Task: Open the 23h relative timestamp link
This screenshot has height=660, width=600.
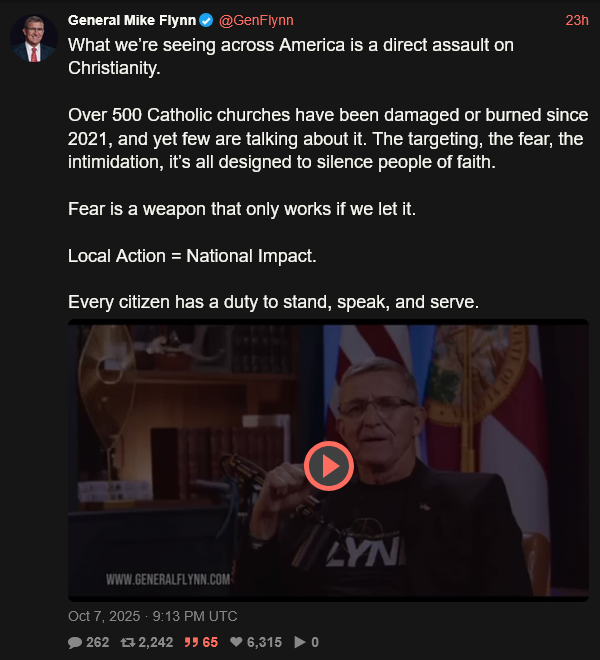Action: tap(577, 20)
